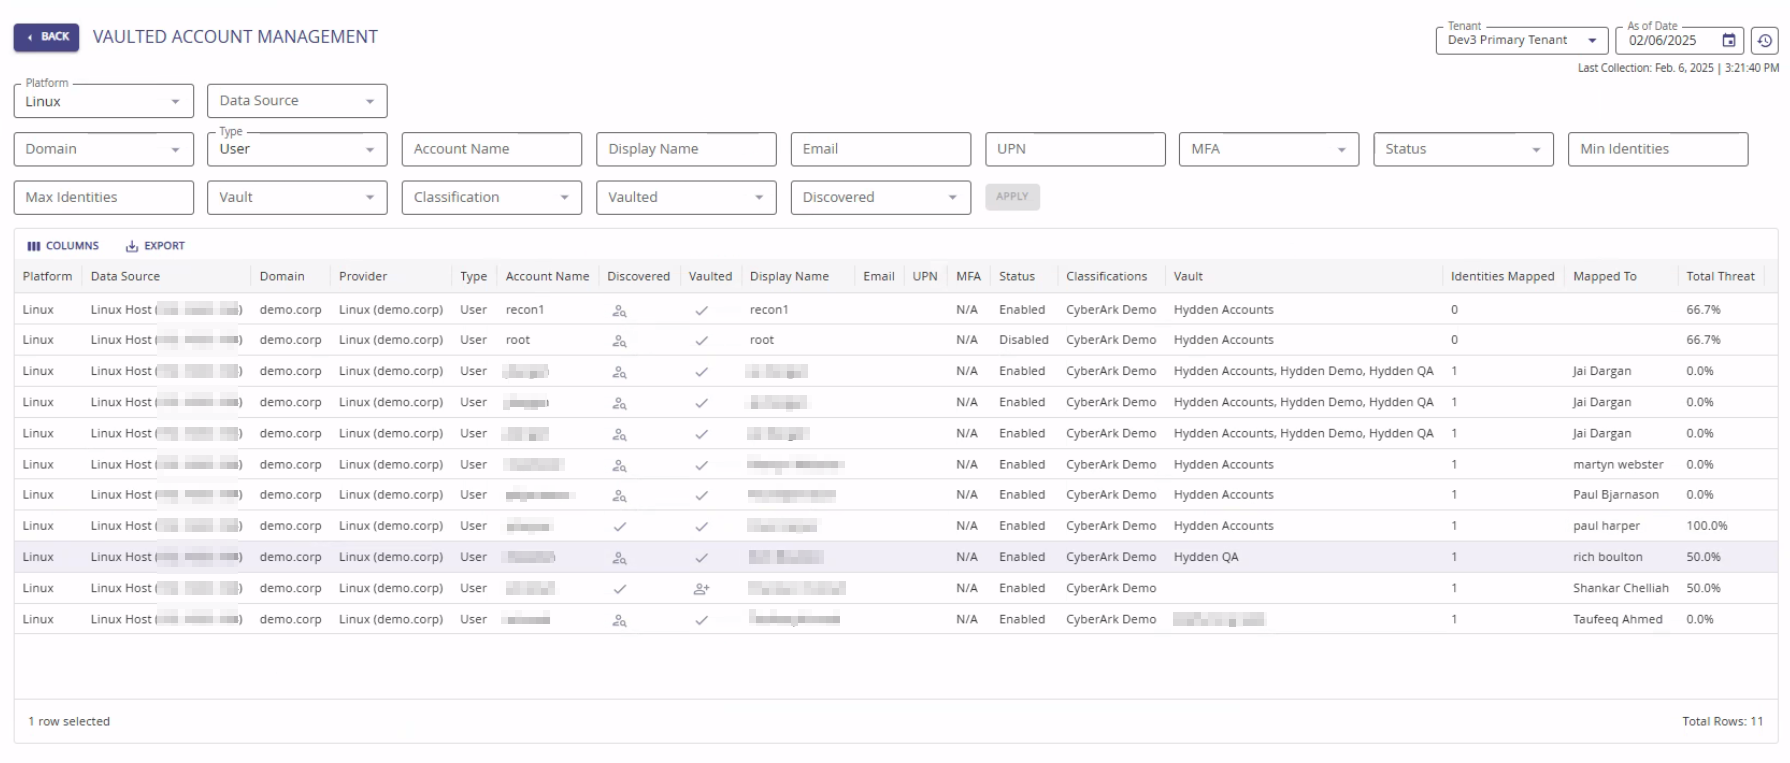Image resolution: width=1790 pixels, height=763 pixels.
Task: Click the Display Name filter field
Action: tap(686, 149)
